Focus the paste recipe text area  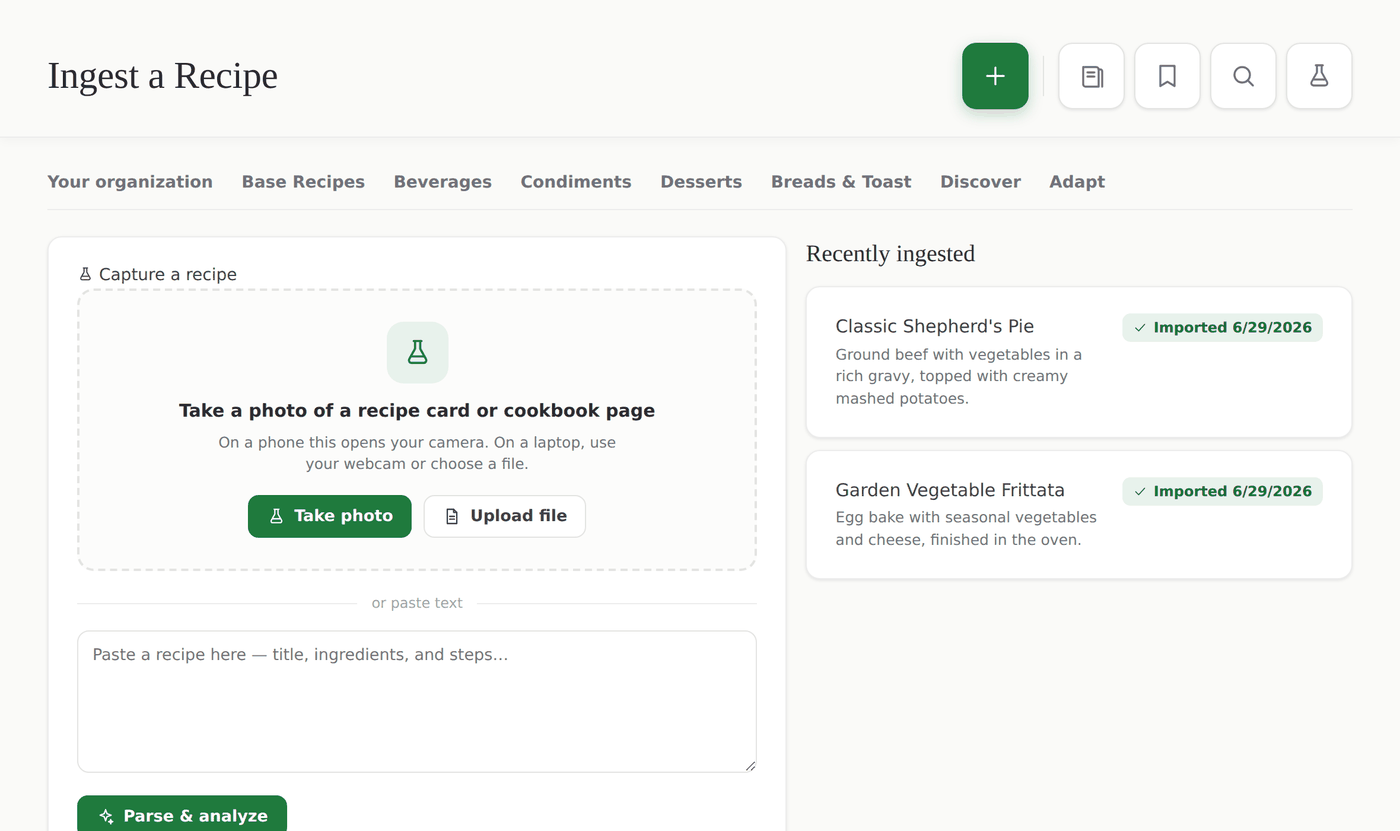click(417, 701)
